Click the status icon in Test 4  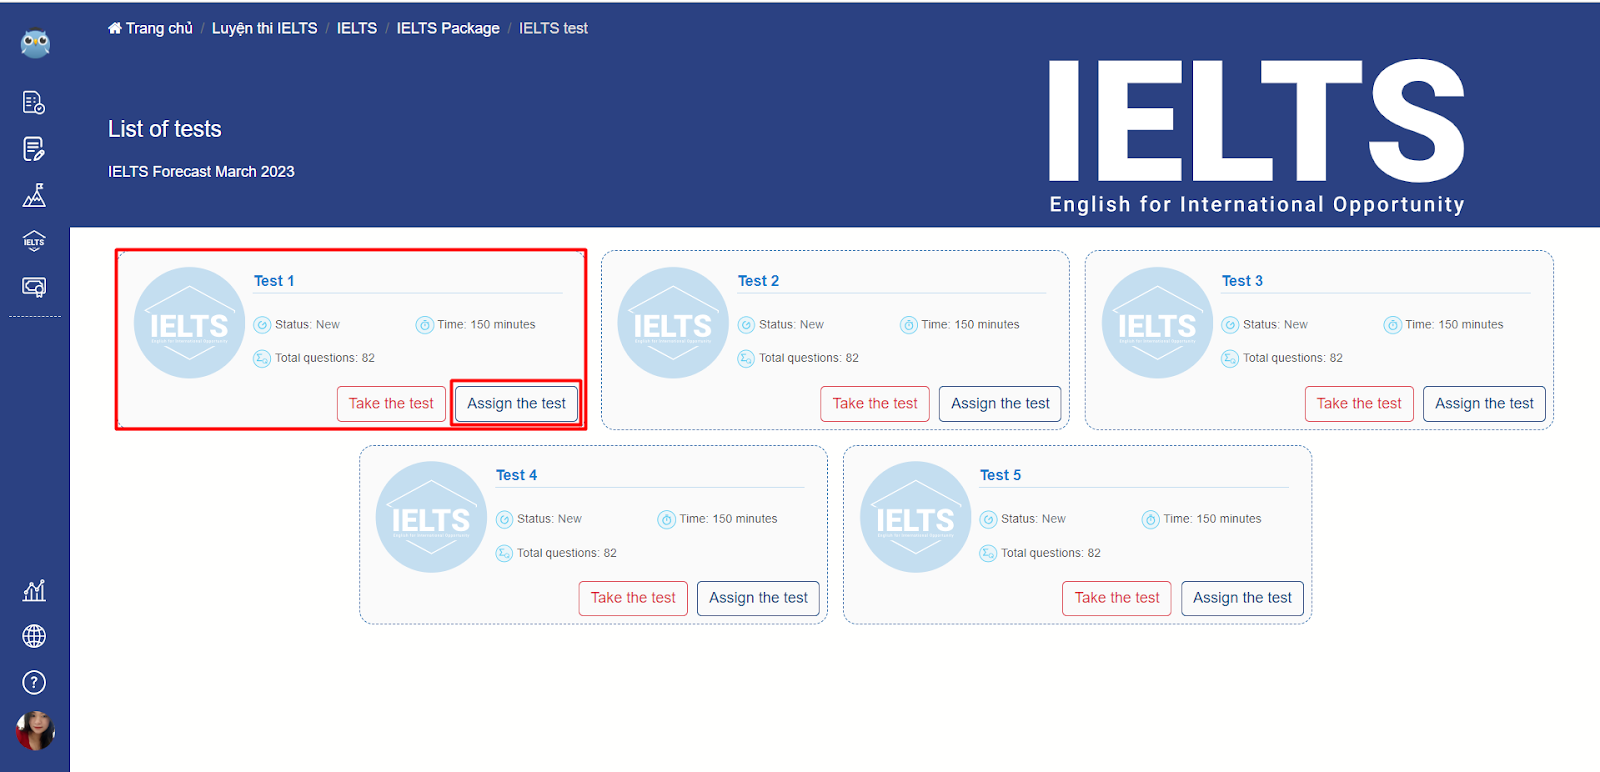pos(504,519)
